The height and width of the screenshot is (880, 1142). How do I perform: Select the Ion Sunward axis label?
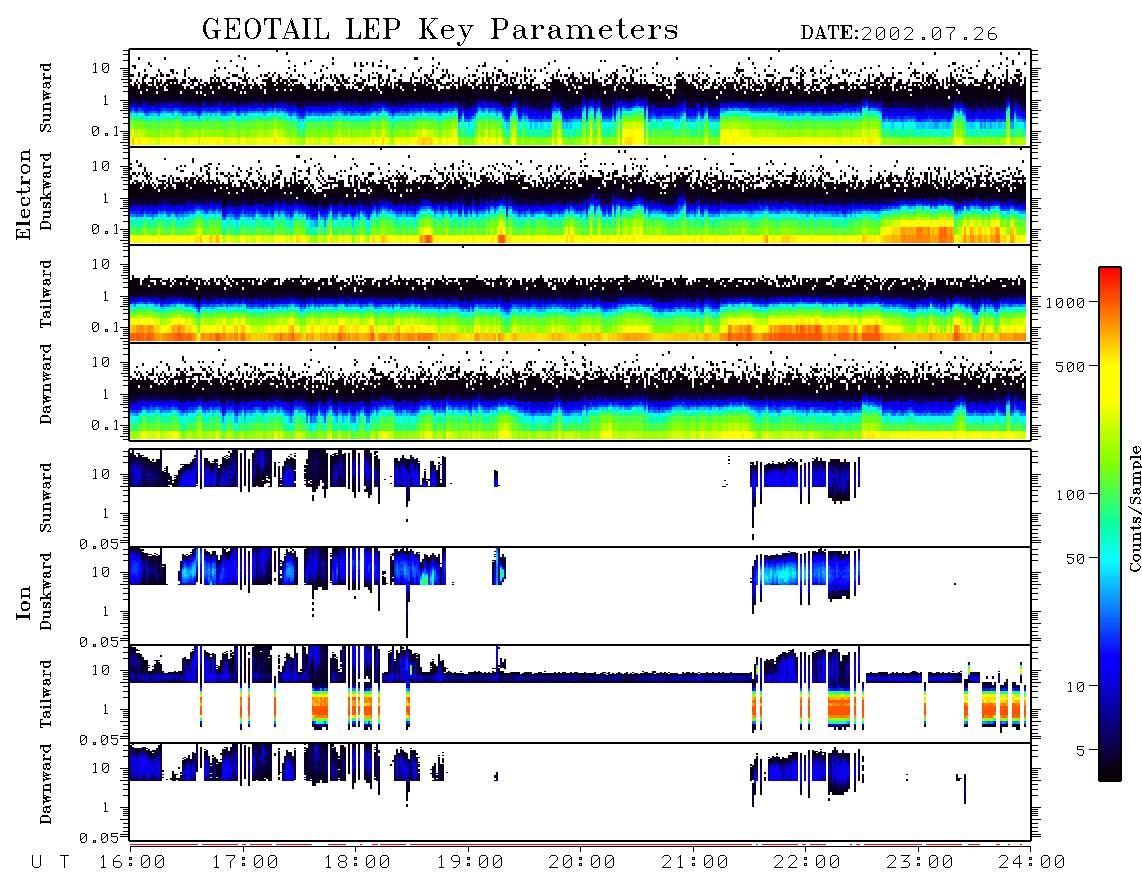pyautogui.click(x=46, y=498)
